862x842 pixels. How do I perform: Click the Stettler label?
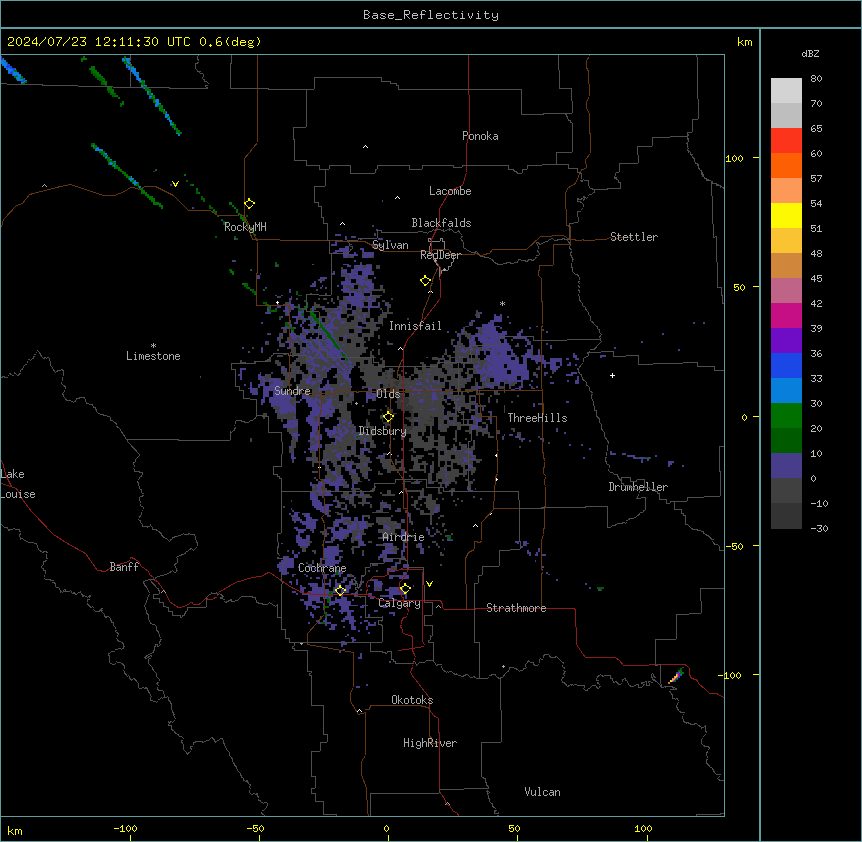(633, 237)
